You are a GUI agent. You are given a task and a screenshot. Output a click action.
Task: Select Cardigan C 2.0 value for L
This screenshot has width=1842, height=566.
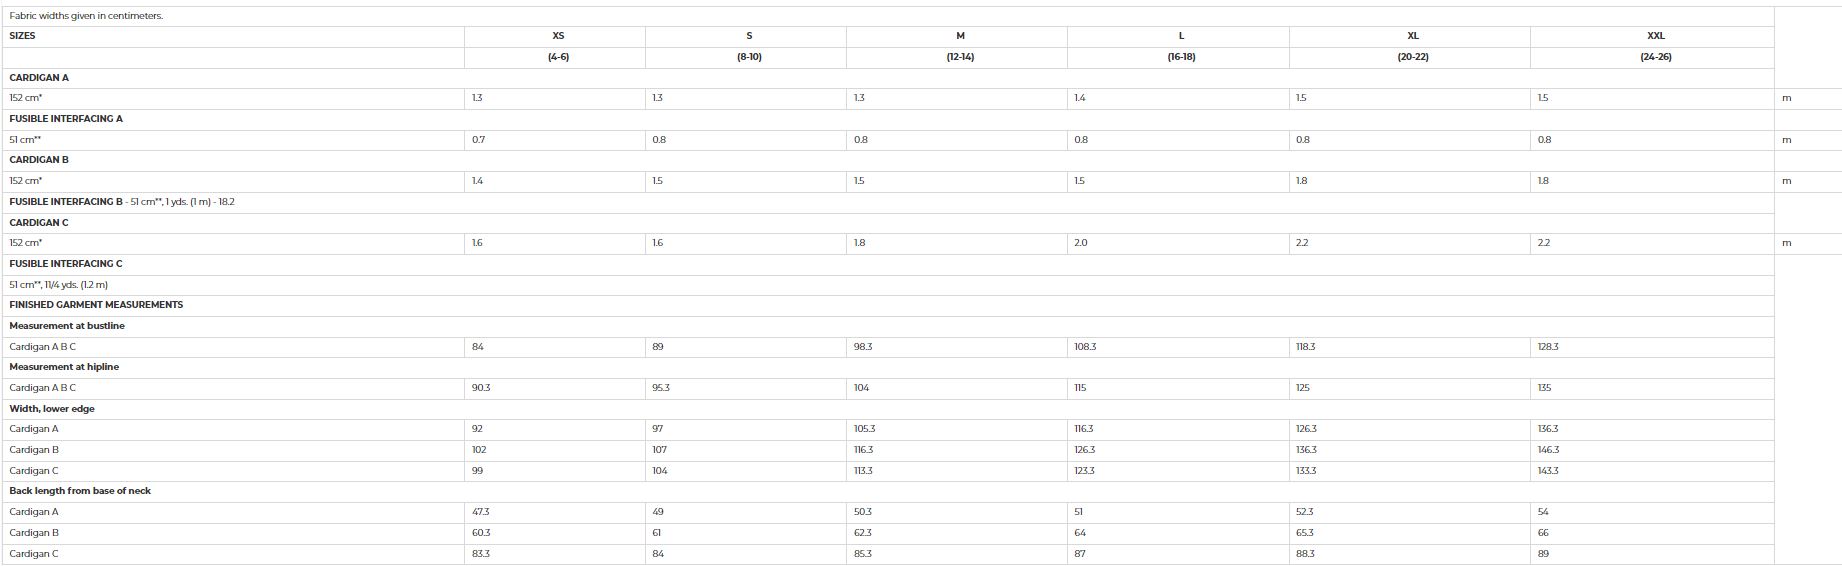pos(1081,243)
